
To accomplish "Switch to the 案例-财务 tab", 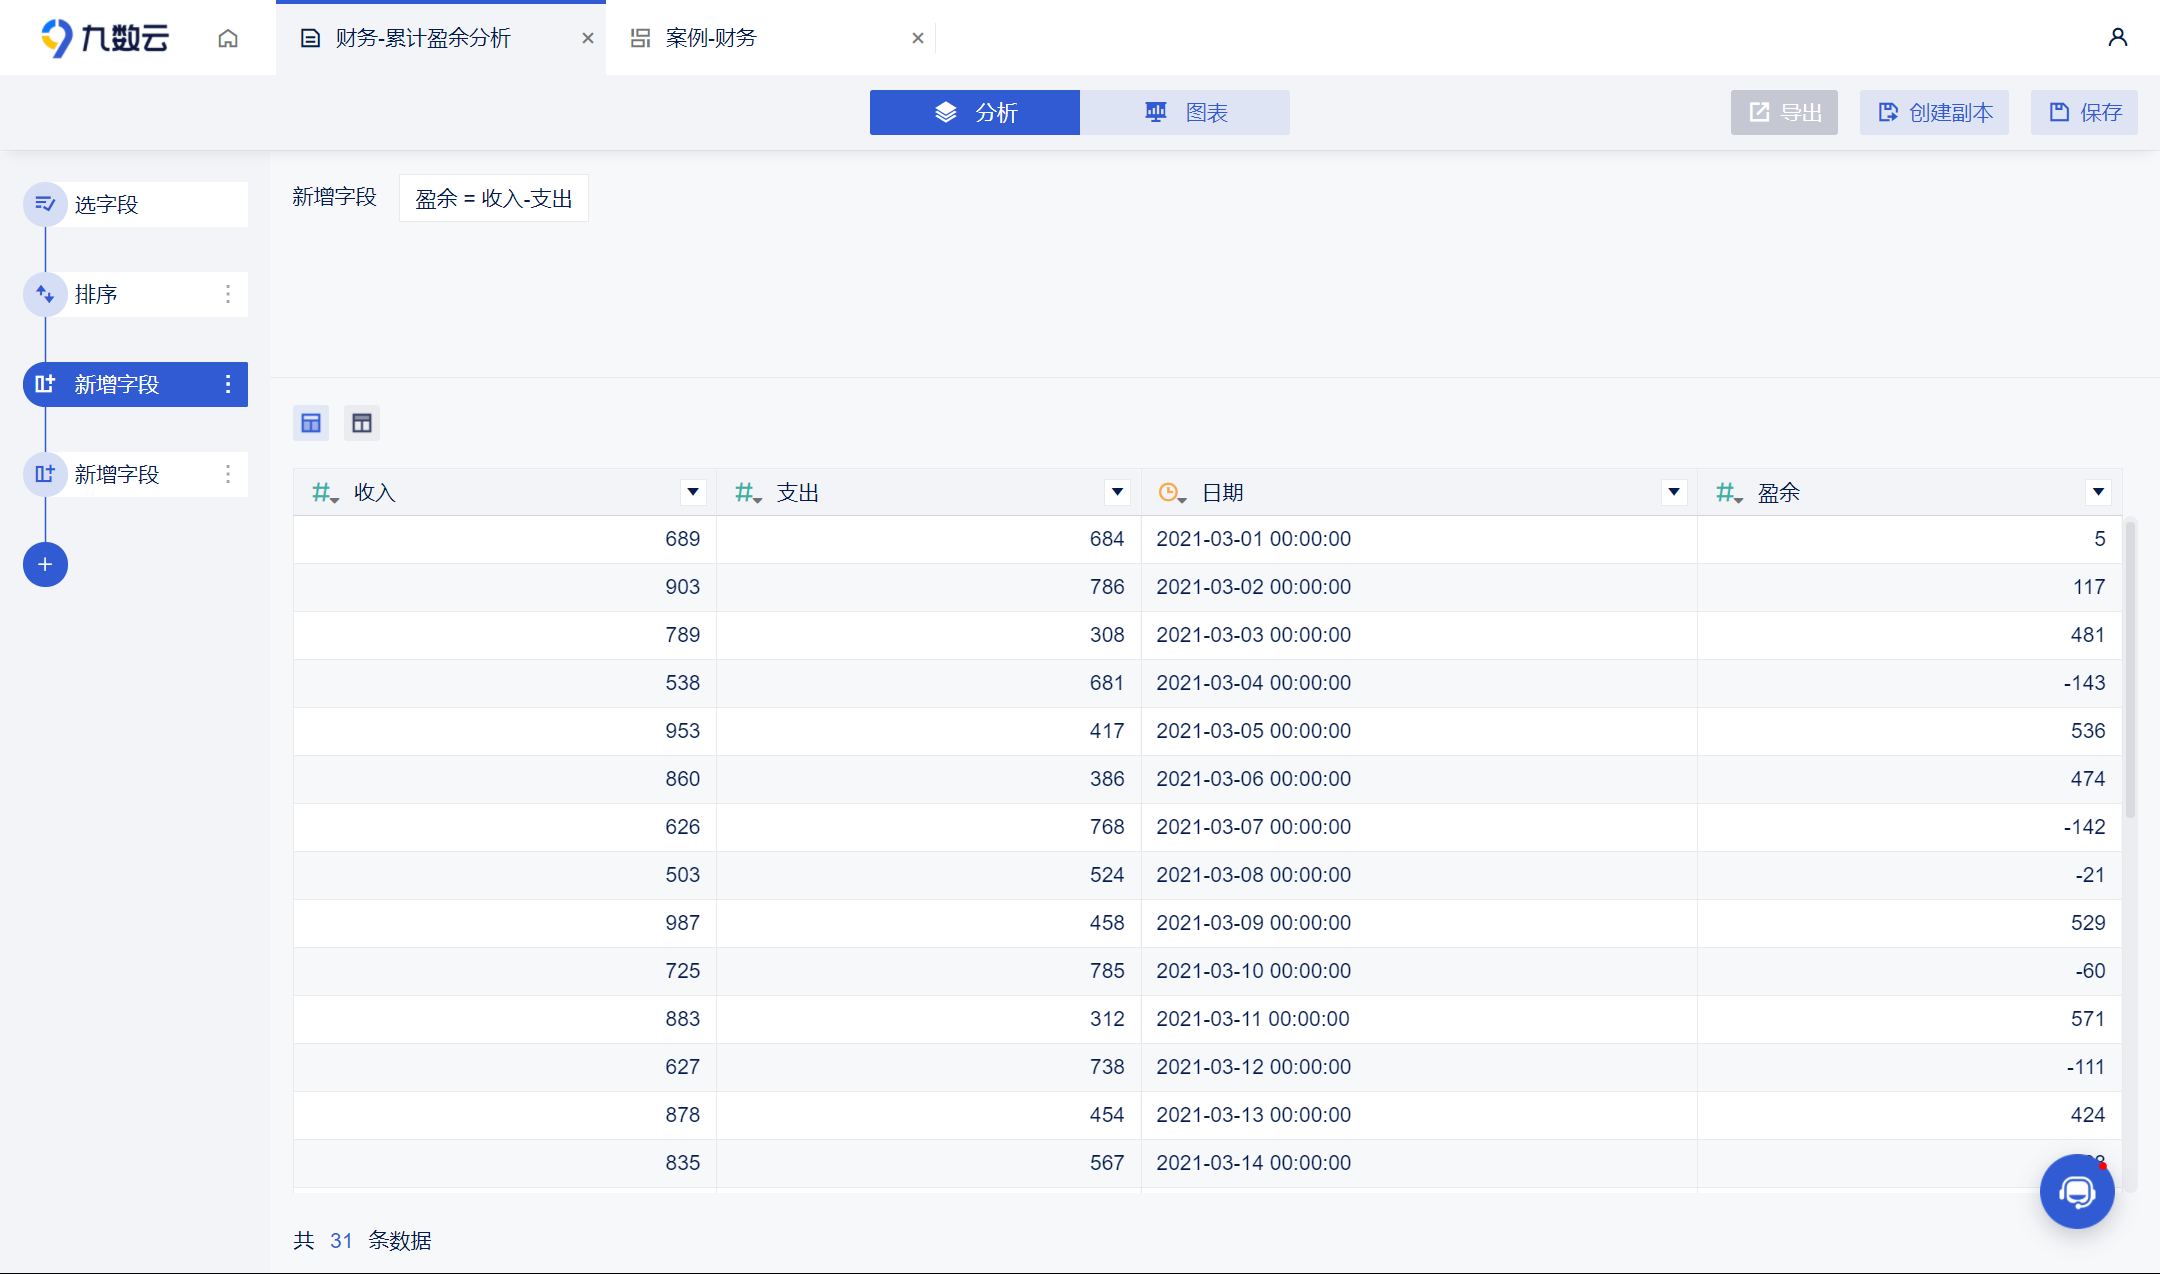I will pyautogui.click(x=711, y=38).
